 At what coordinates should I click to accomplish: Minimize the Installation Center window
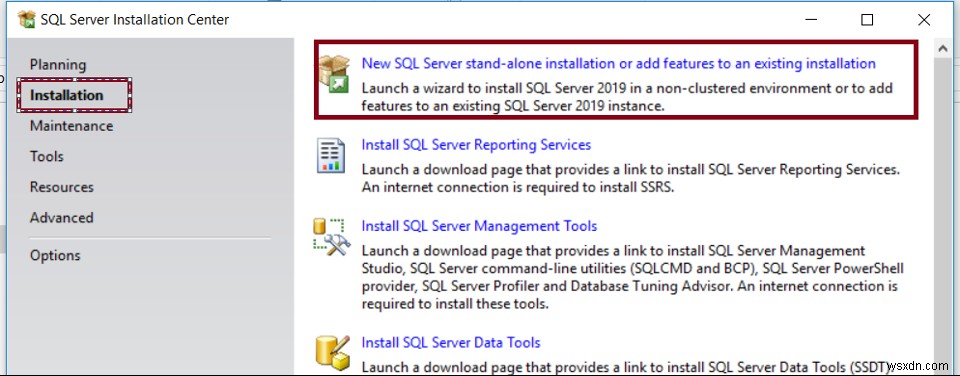coord(811,20)
